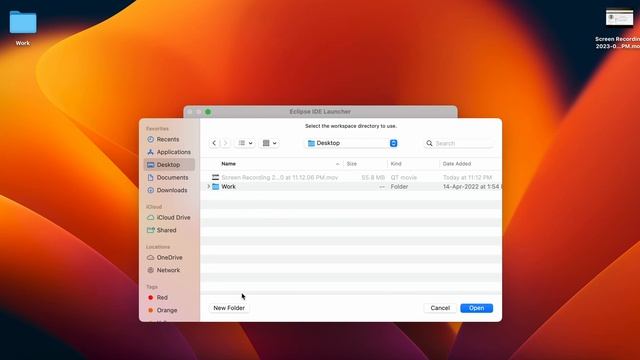Go back with the left chevron
Viewport: 640px width, 360px height.
click(214, 143)
